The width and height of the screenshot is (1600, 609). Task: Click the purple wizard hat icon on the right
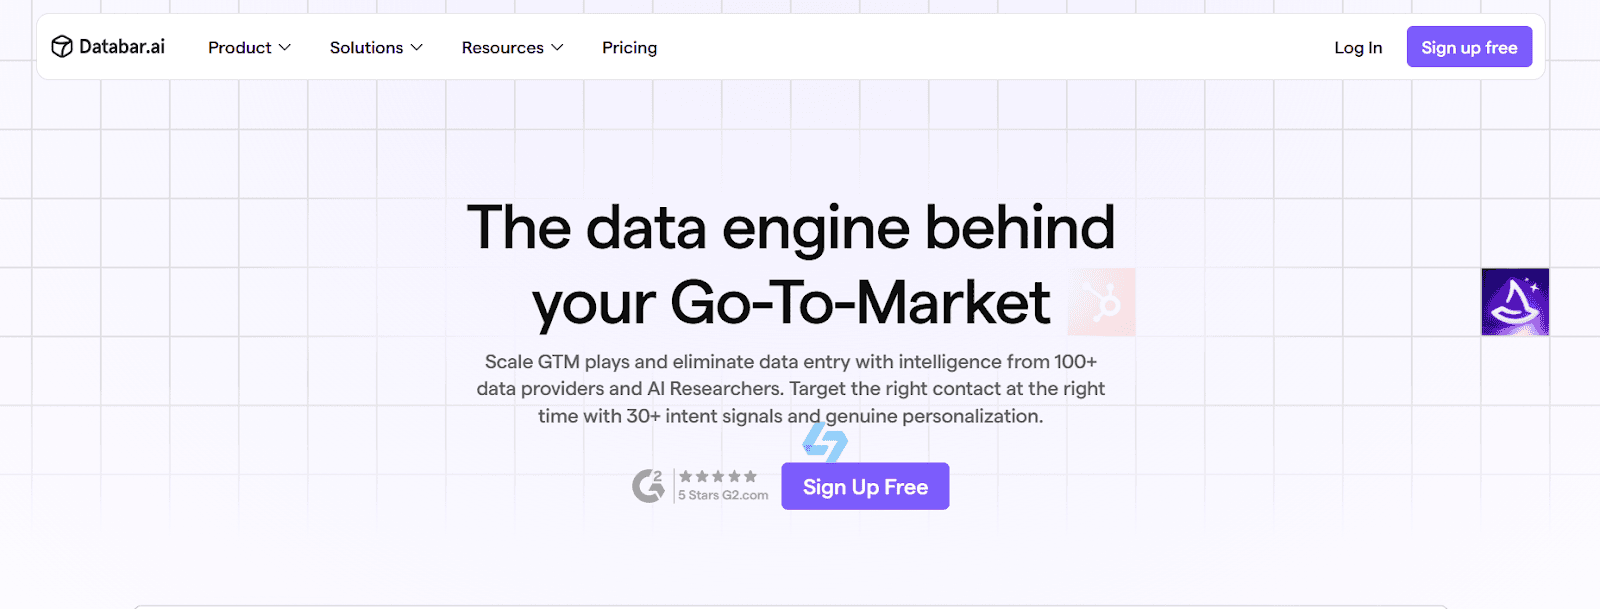tap(1514, 301)
